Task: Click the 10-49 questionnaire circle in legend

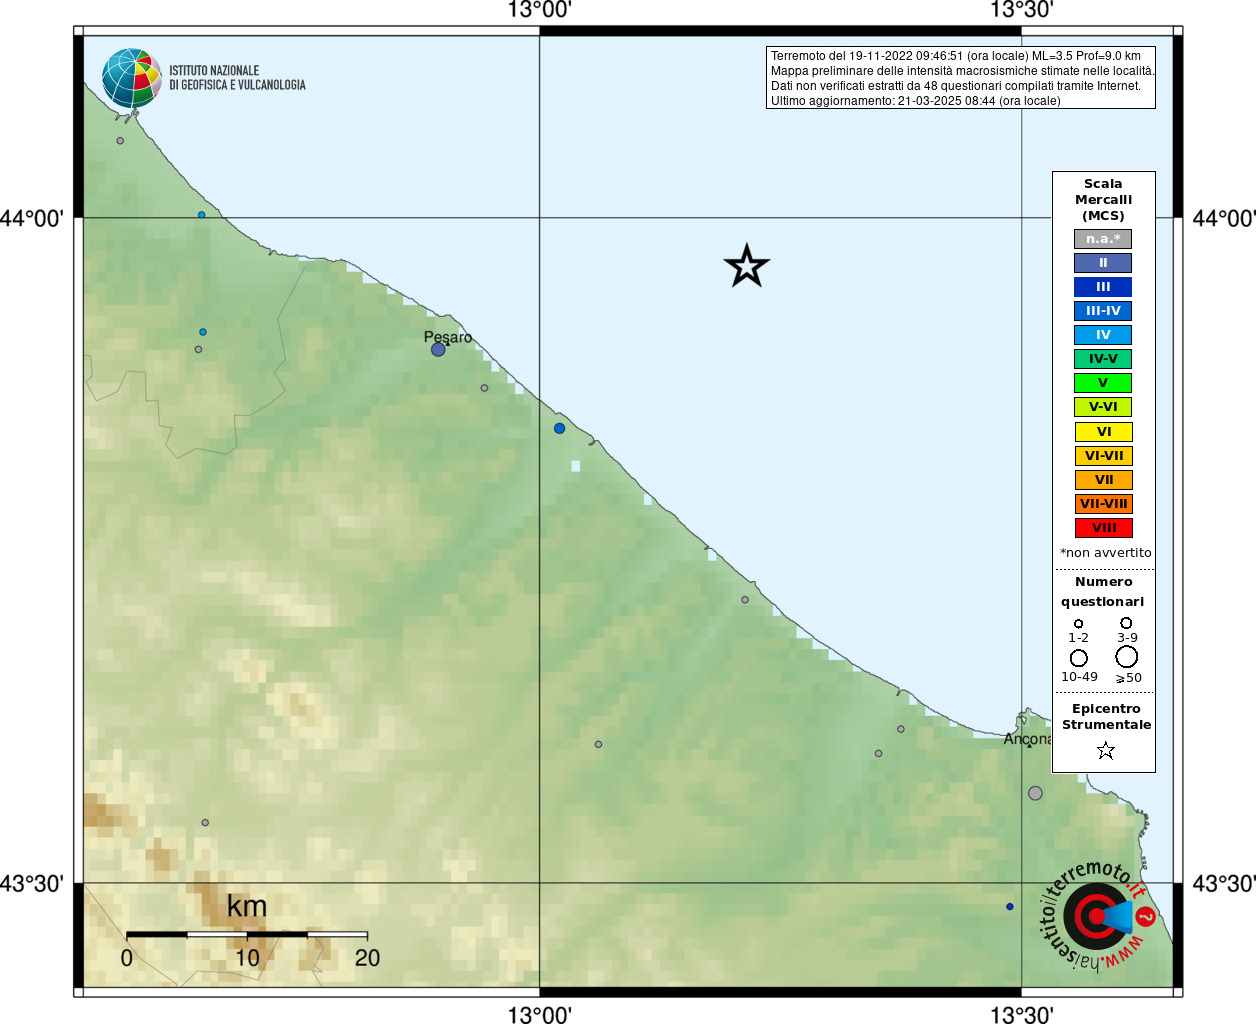Action: (1079, 658)
